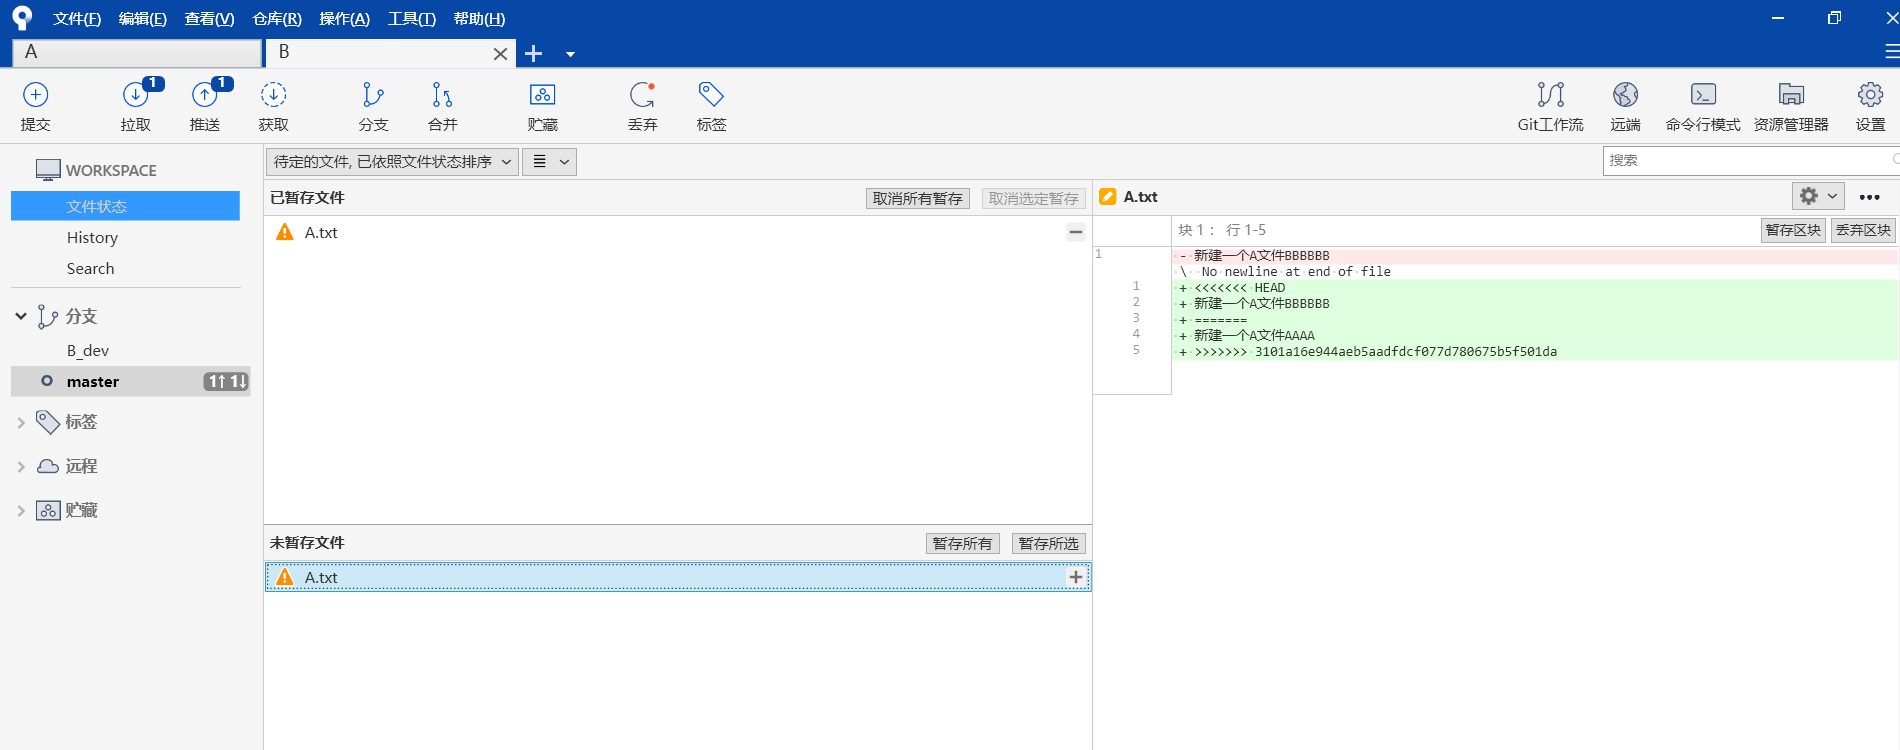Select the master branch
Image resolution: width=1900 pixels, height=750 pixels.
[x=130, y=381]
